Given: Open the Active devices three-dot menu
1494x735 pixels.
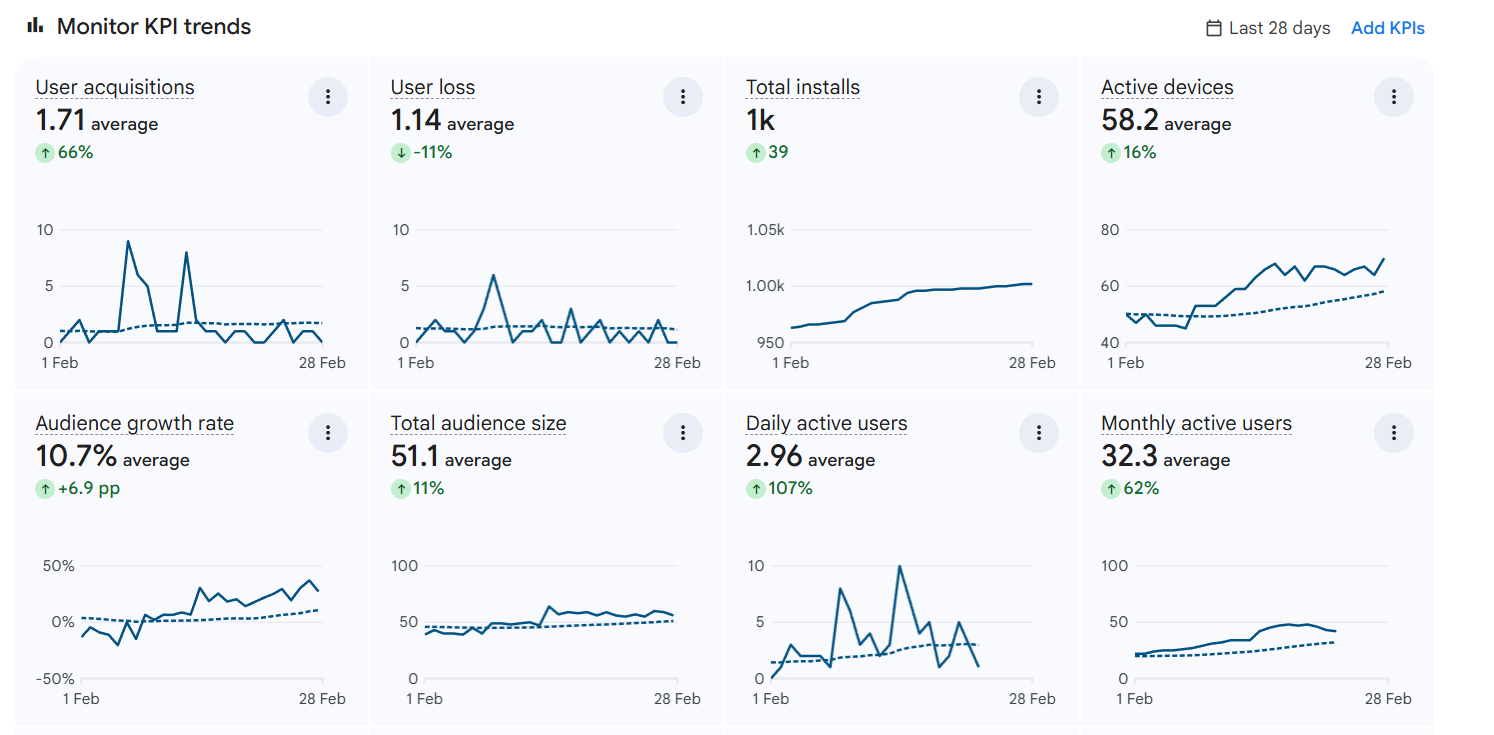Looking at the screenshot, I should point(1394,97).
